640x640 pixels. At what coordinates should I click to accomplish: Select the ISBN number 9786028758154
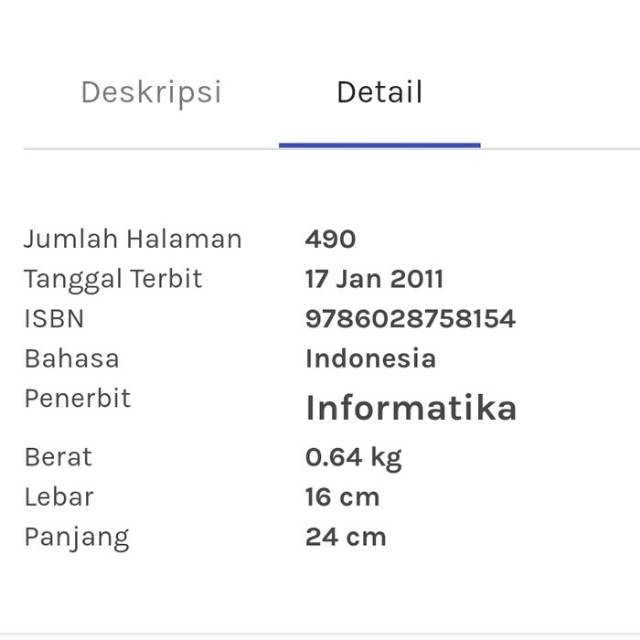pyautogui.click(x=410, y=319)
